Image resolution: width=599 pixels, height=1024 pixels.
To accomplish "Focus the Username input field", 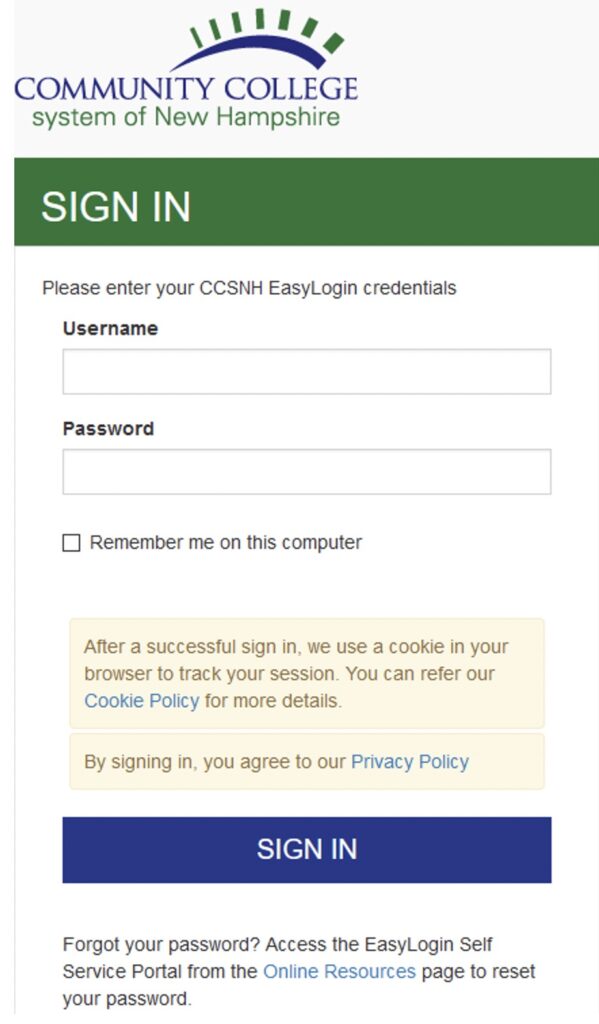I will (306, 372).
